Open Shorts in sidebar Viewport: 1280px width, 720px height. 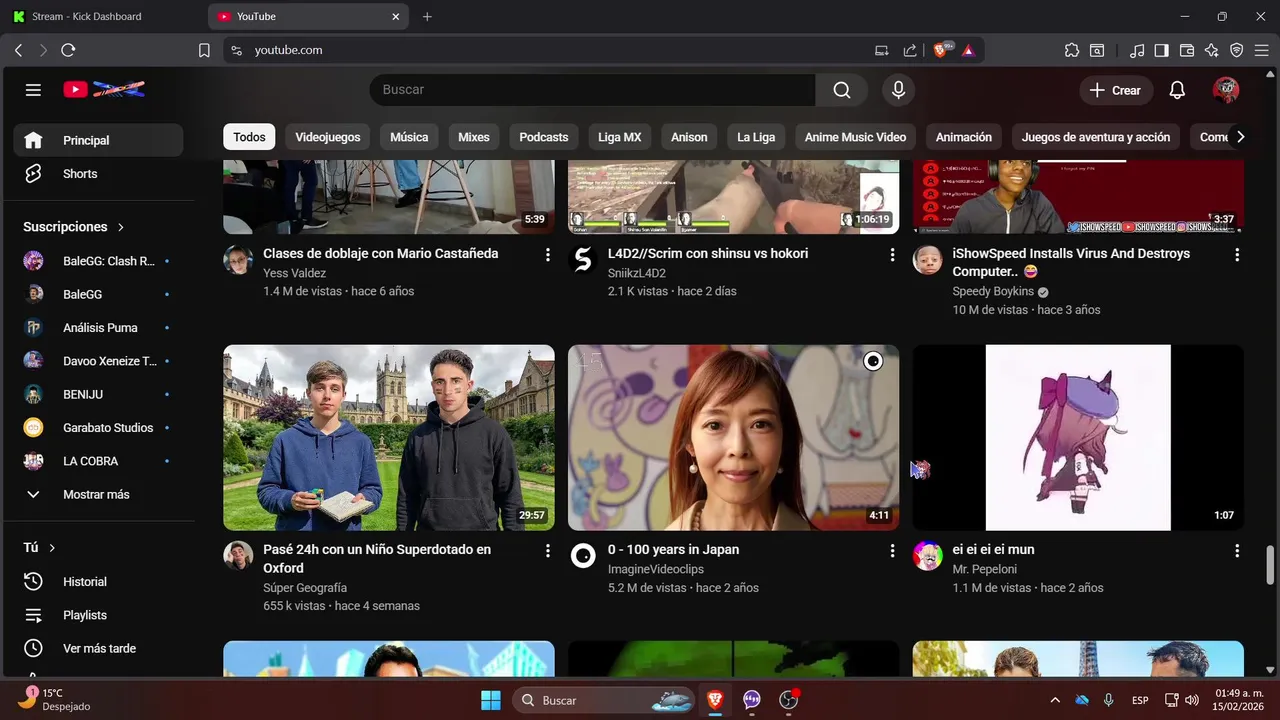tap(98, 173)
